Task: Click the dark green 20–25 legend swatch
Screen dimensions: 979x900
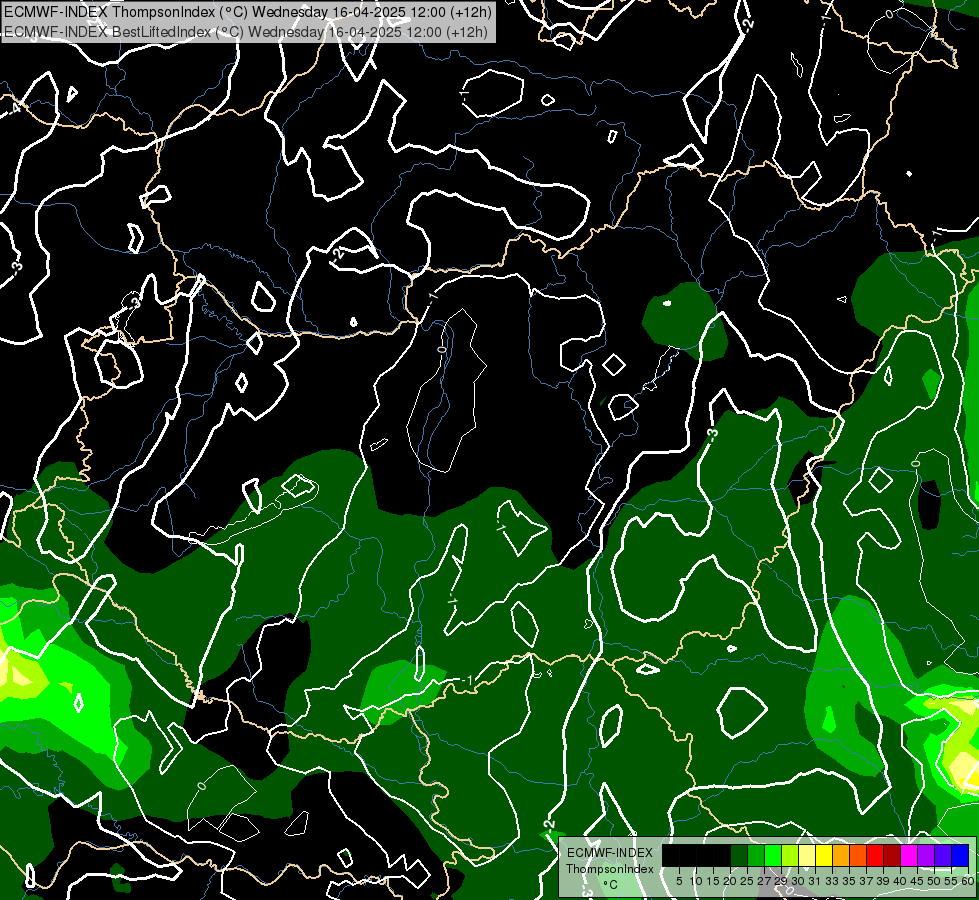Action: pyautogui.click(x=739, y=855)
